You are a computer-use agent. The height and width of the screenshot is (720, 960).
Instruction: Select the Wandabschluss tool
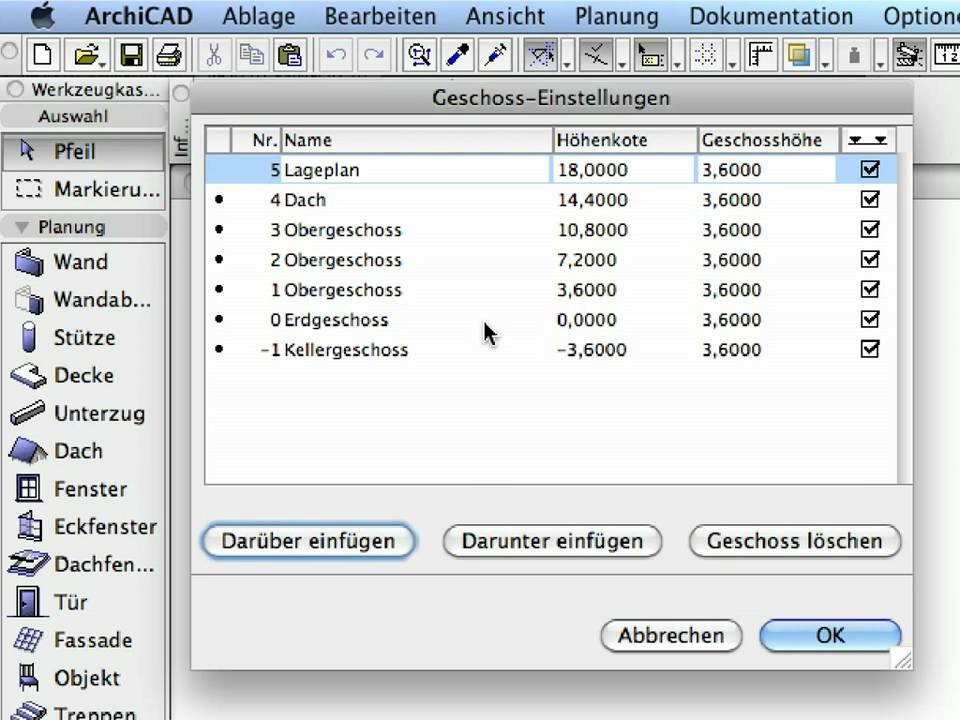tap(84, 300)
